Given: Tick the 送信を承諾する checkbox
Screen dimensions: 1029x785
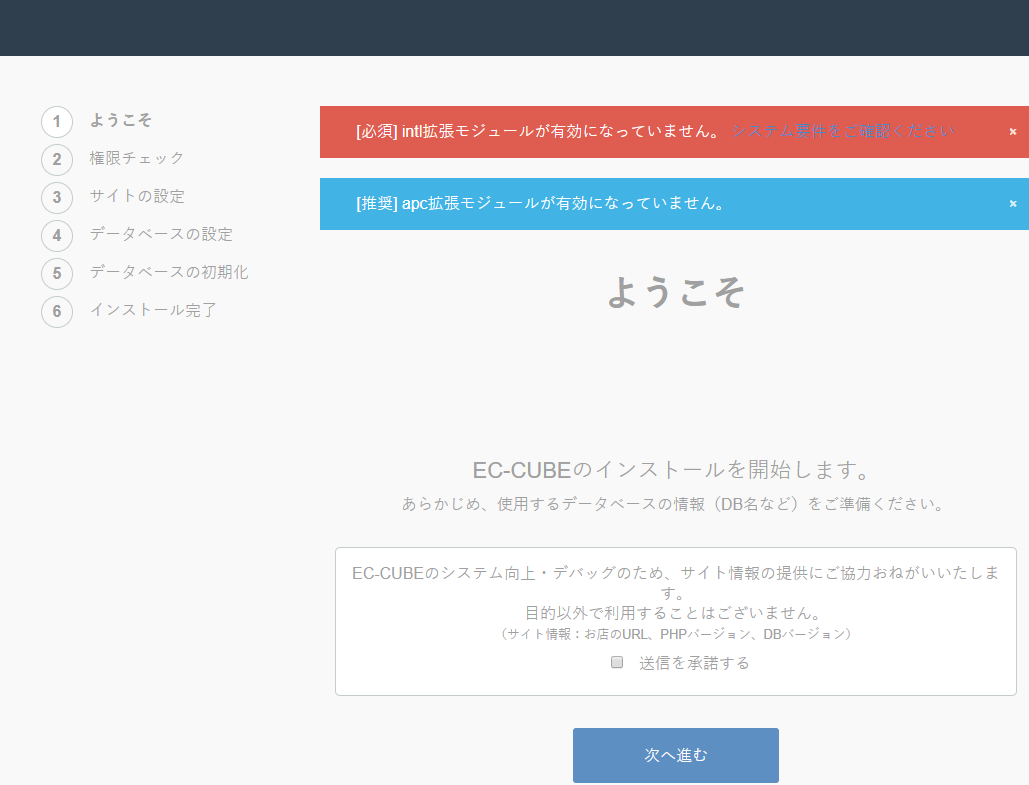Looking at the screenshot, I should tap(617, 662).
